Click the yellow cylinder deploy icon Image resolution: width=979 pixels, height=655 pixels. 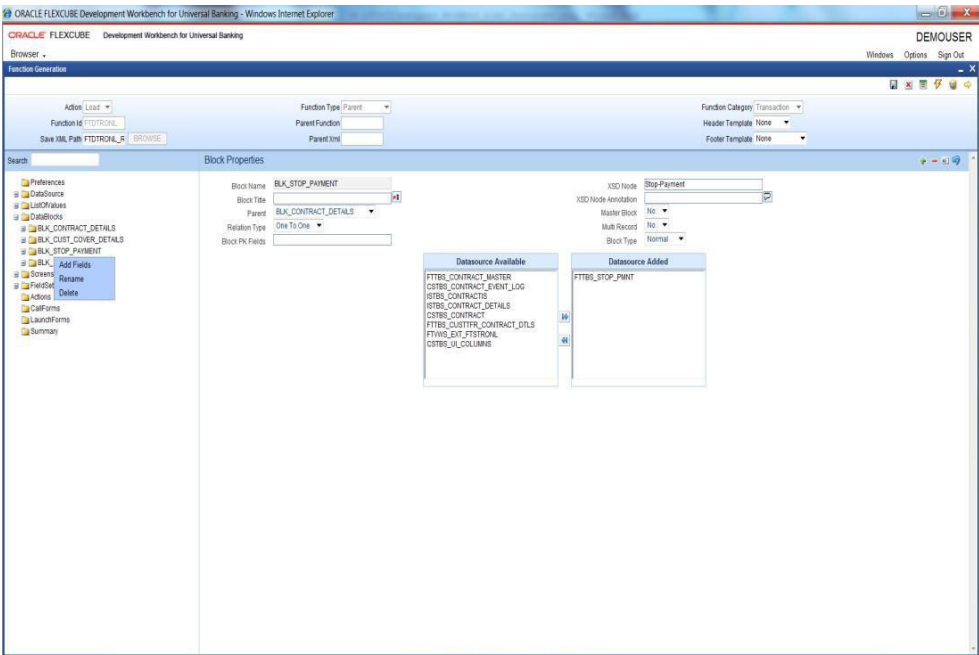click(953, 85)
